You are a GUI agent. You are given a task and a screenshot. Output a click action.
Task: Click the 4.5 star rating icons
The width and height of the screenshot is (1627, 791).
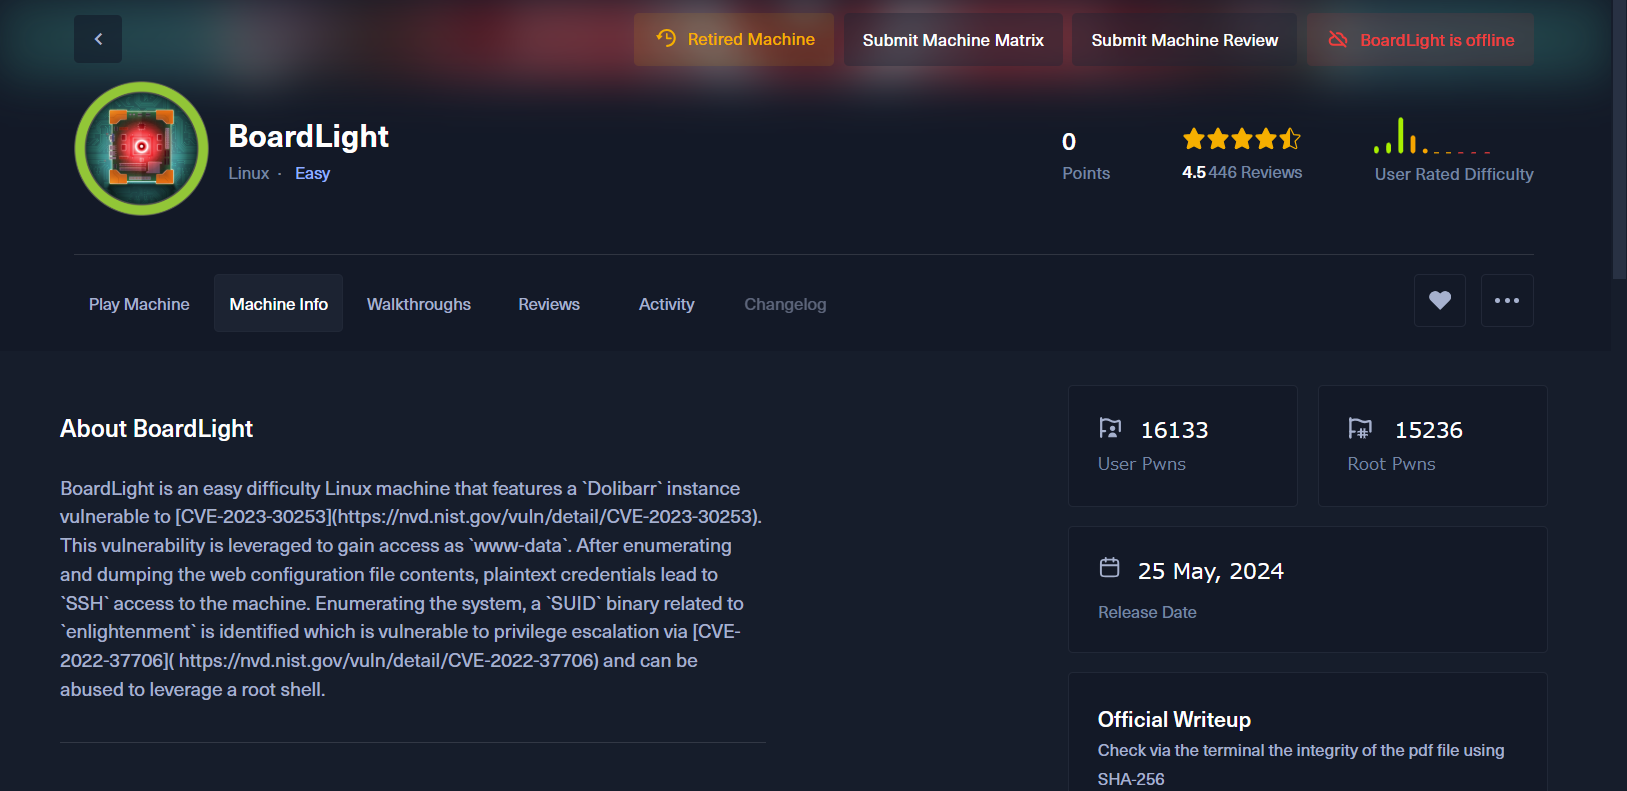click(x=1241, y=139)
